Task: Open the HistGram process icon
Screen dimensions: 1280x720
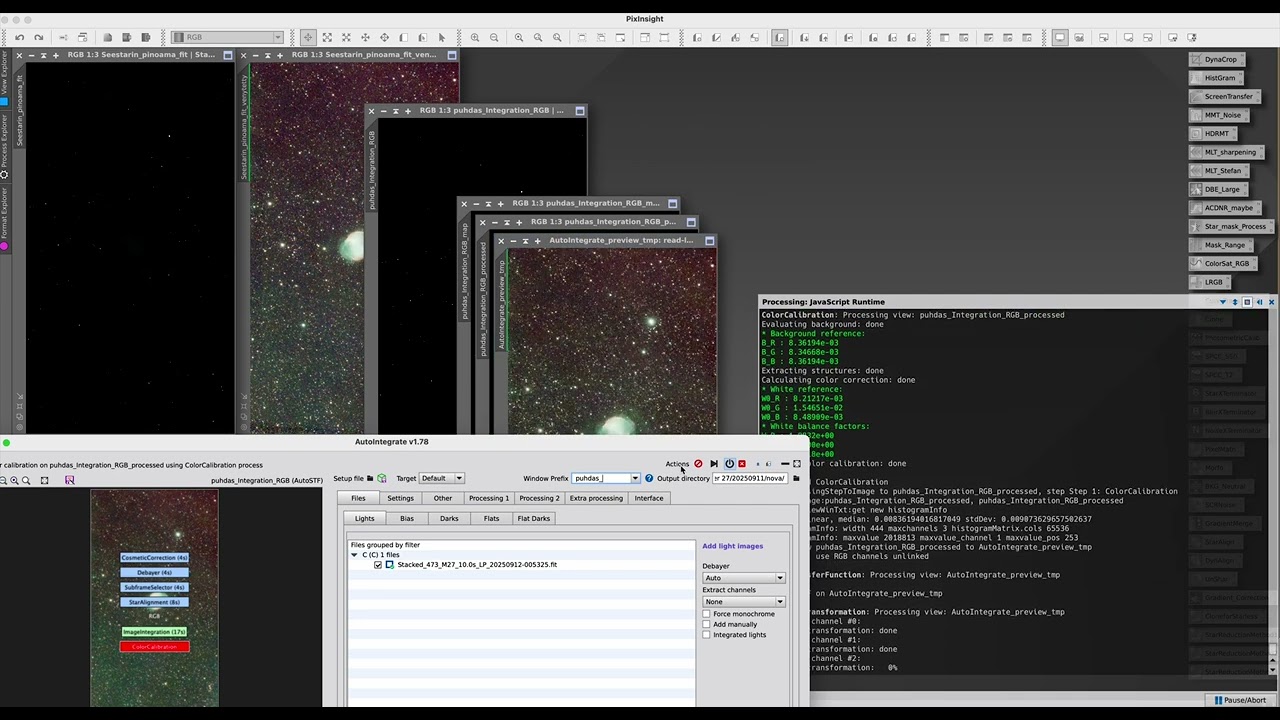Action: coord(1215,78)
